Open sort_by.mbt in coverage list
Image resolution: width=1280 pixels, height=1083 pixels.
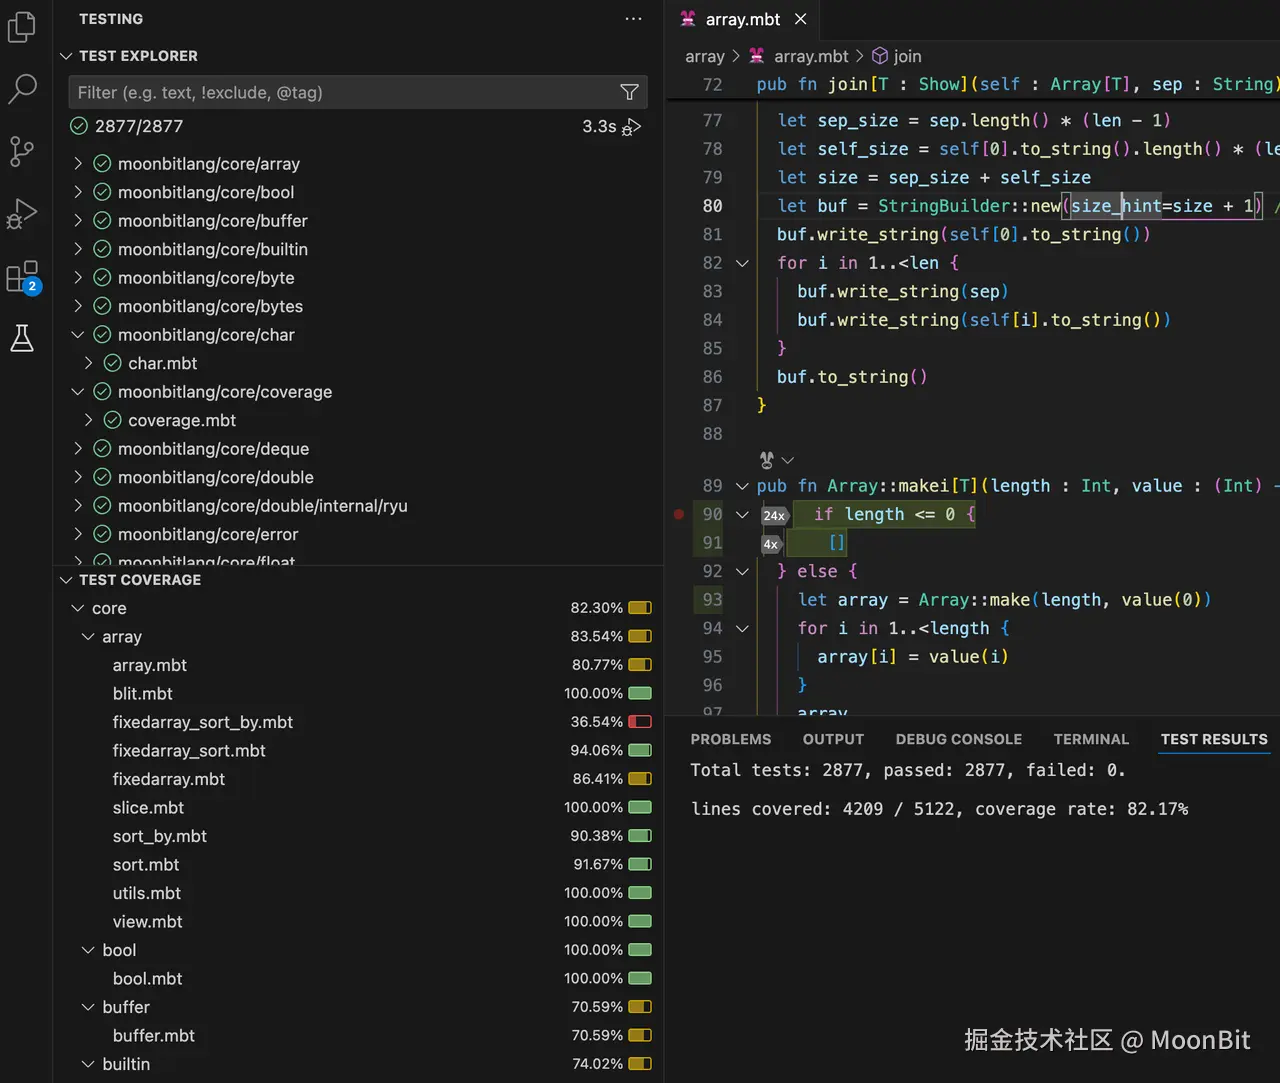point(160,836)
